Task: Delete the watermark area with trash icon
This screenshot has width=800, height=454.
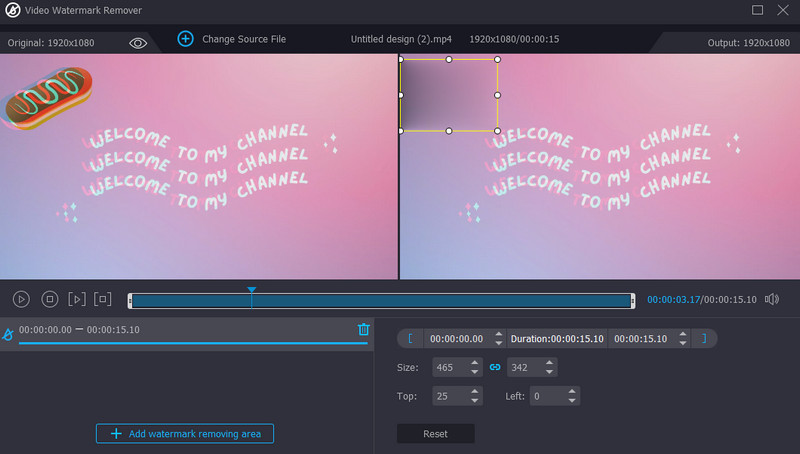Action: (363, 330)
